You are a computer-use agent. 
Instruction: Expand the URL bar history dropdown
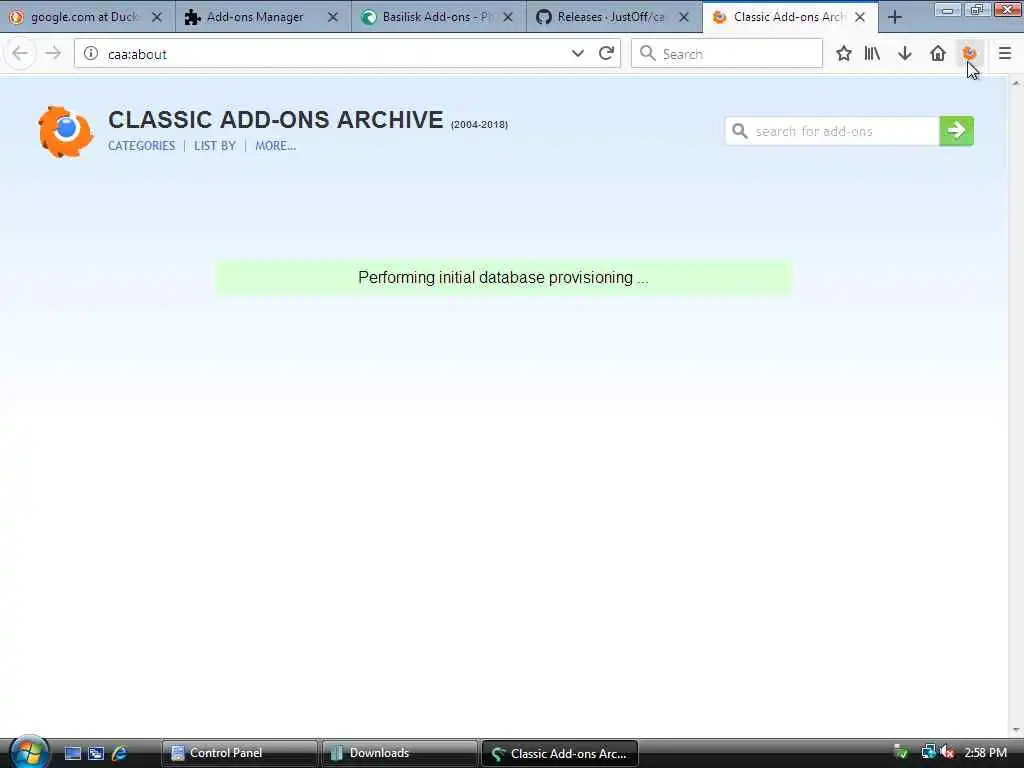[x=577, y=54]
